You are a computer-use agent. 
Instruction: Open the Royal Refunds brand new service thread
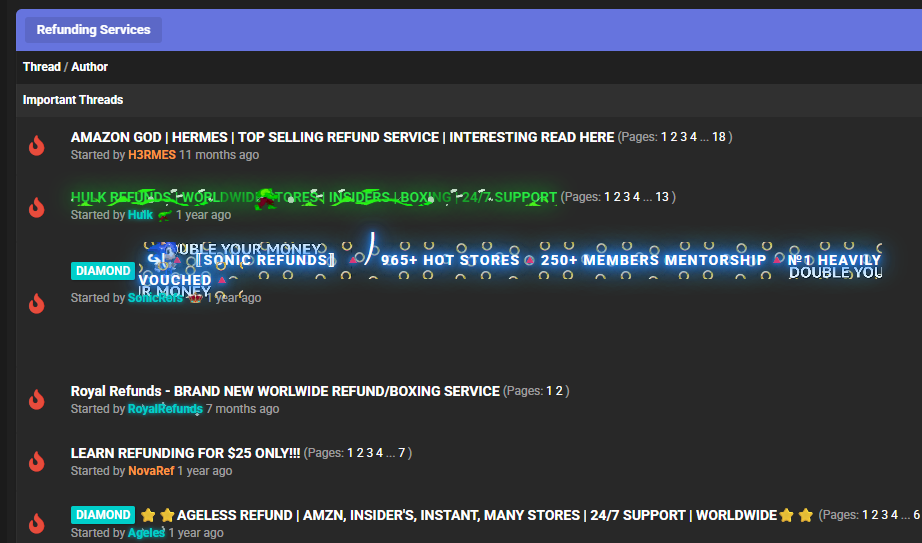285,391
